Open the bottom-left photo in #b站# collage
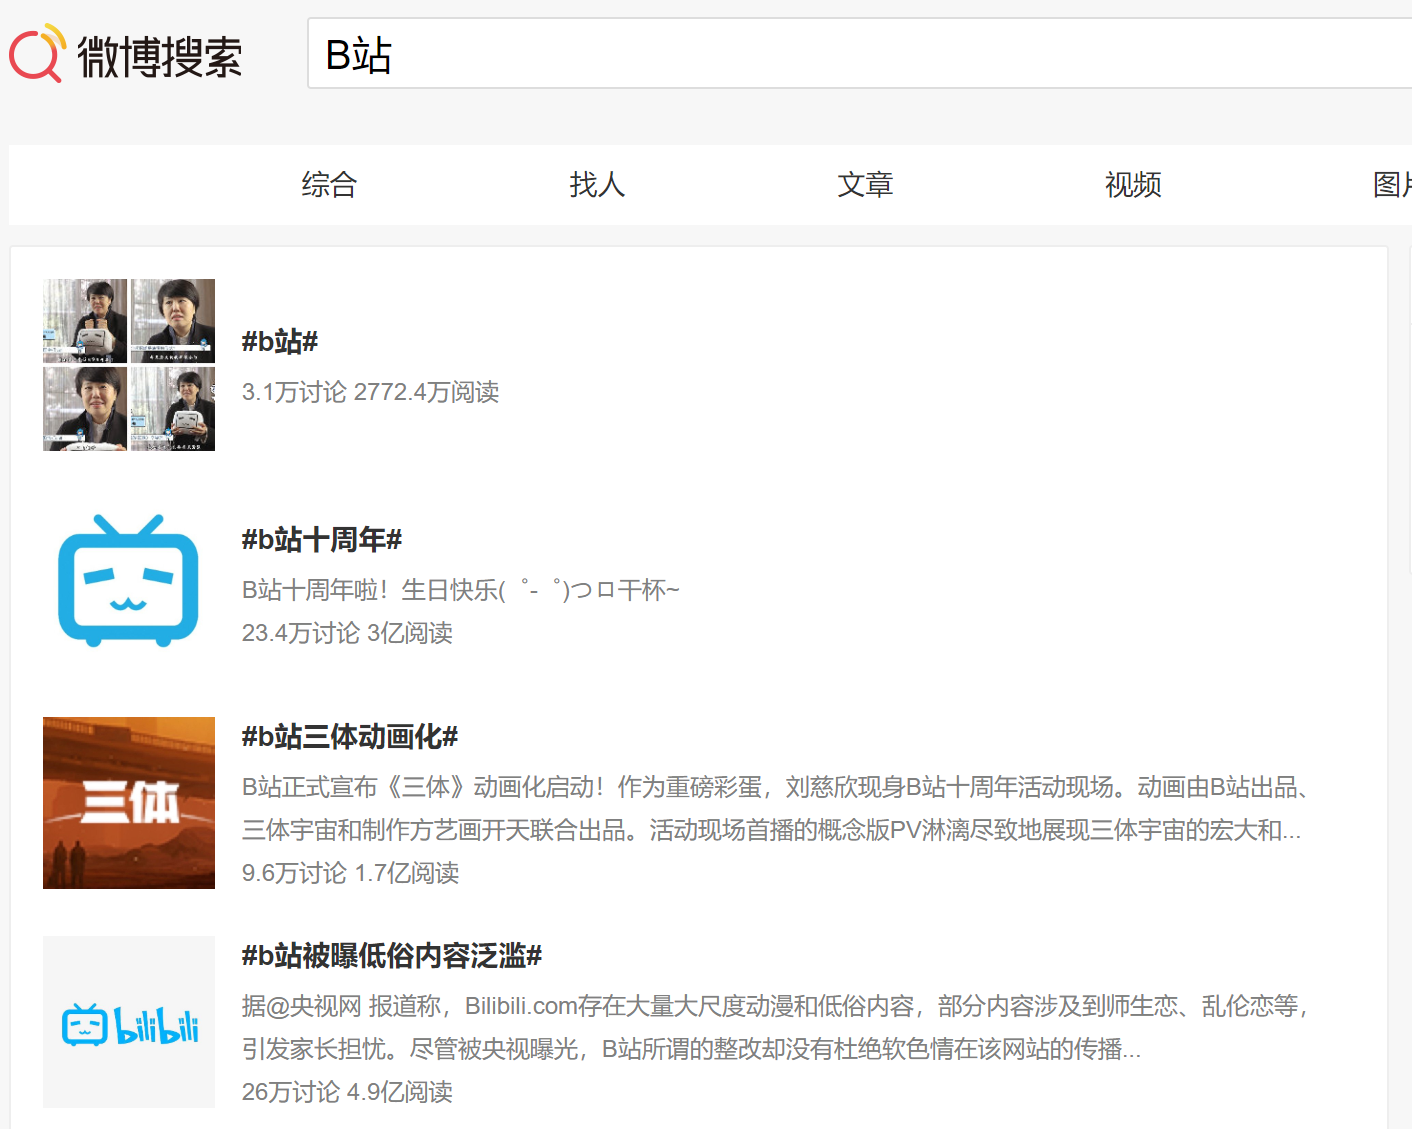Viewport: 1412px width, 1129px height. pos(85,409)
